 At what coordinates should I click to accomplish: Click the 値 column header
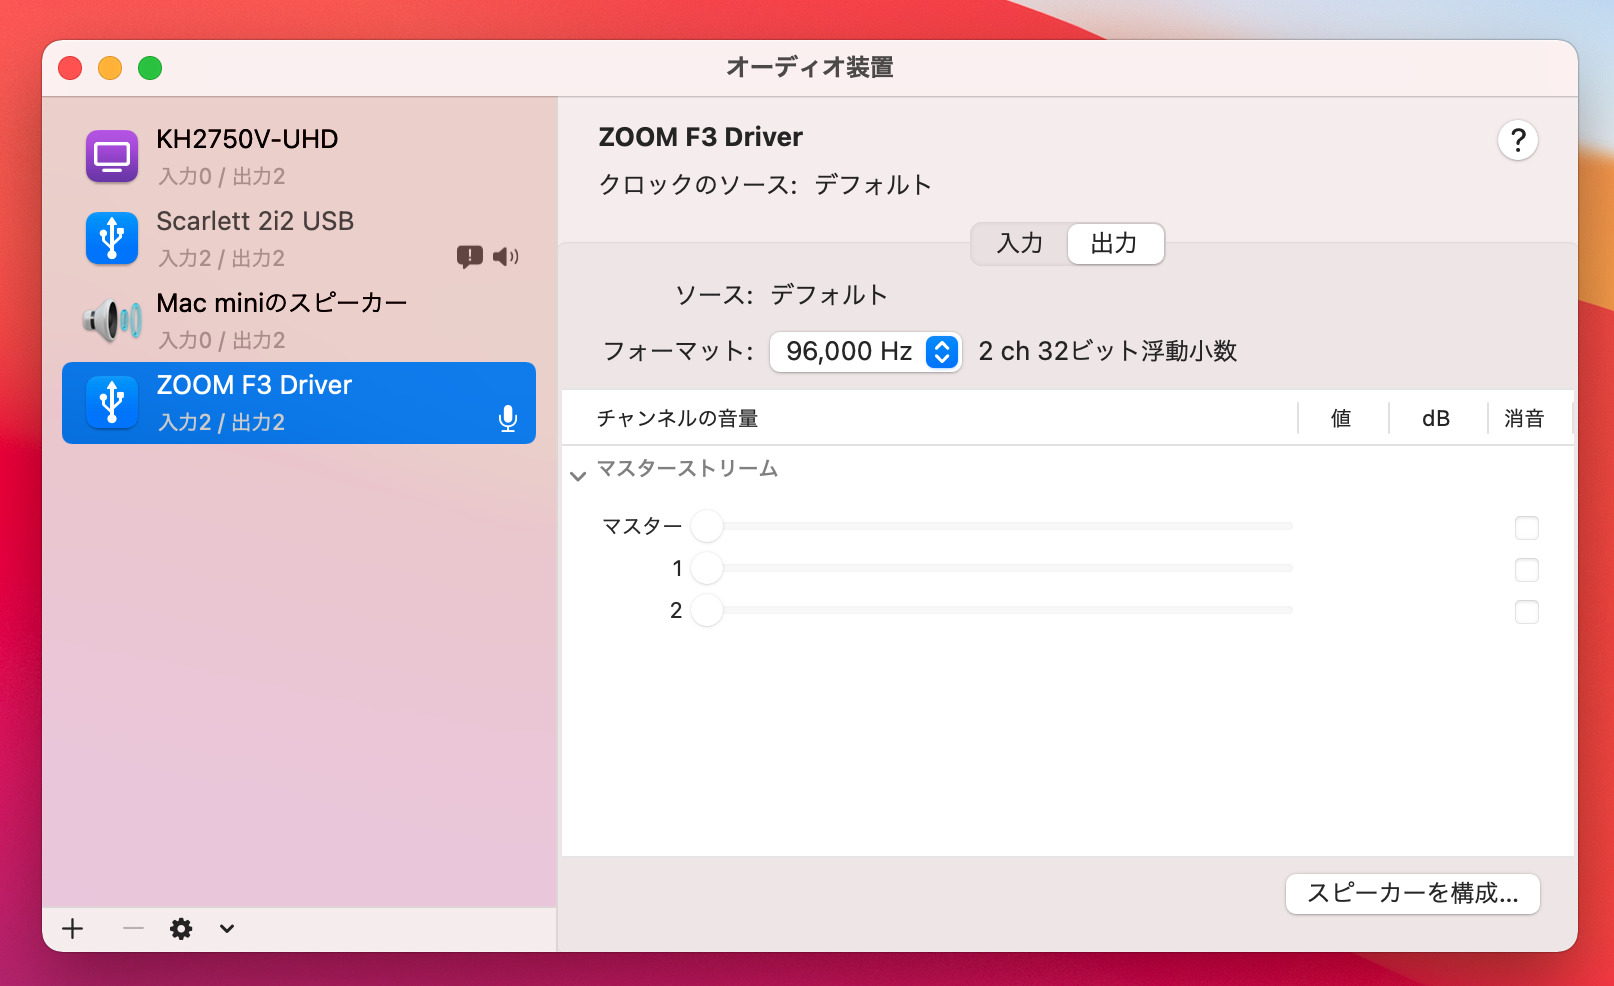[x=1341, y=419]
